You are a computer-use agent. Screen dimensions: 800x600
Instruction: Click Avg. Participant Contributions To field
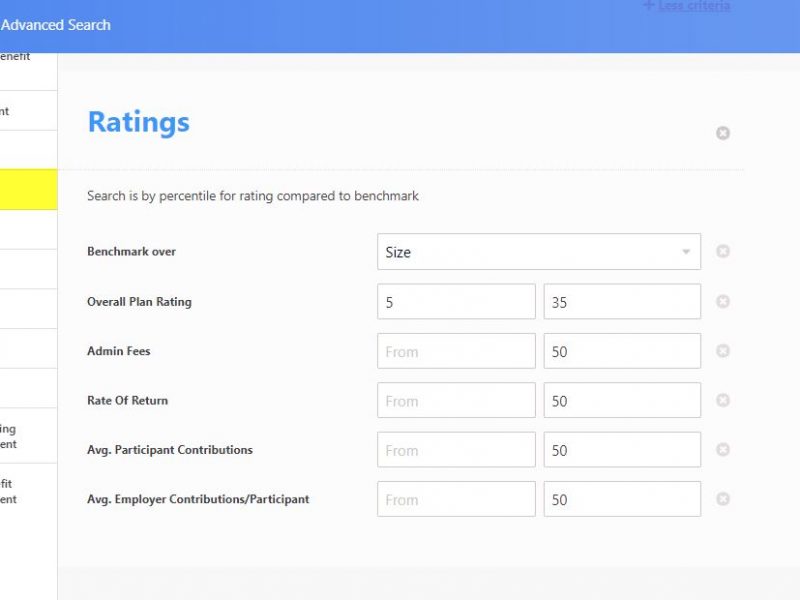622,450
